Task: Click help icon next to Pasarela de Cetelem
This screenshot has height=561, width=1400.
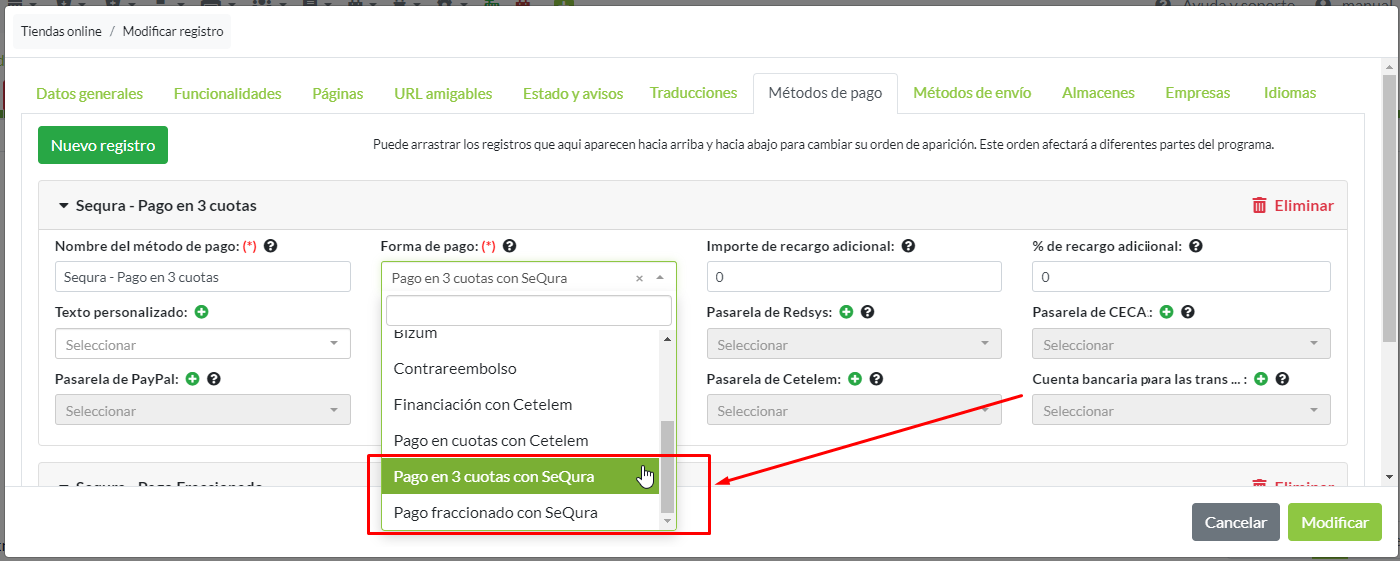Action: [876, 379]
